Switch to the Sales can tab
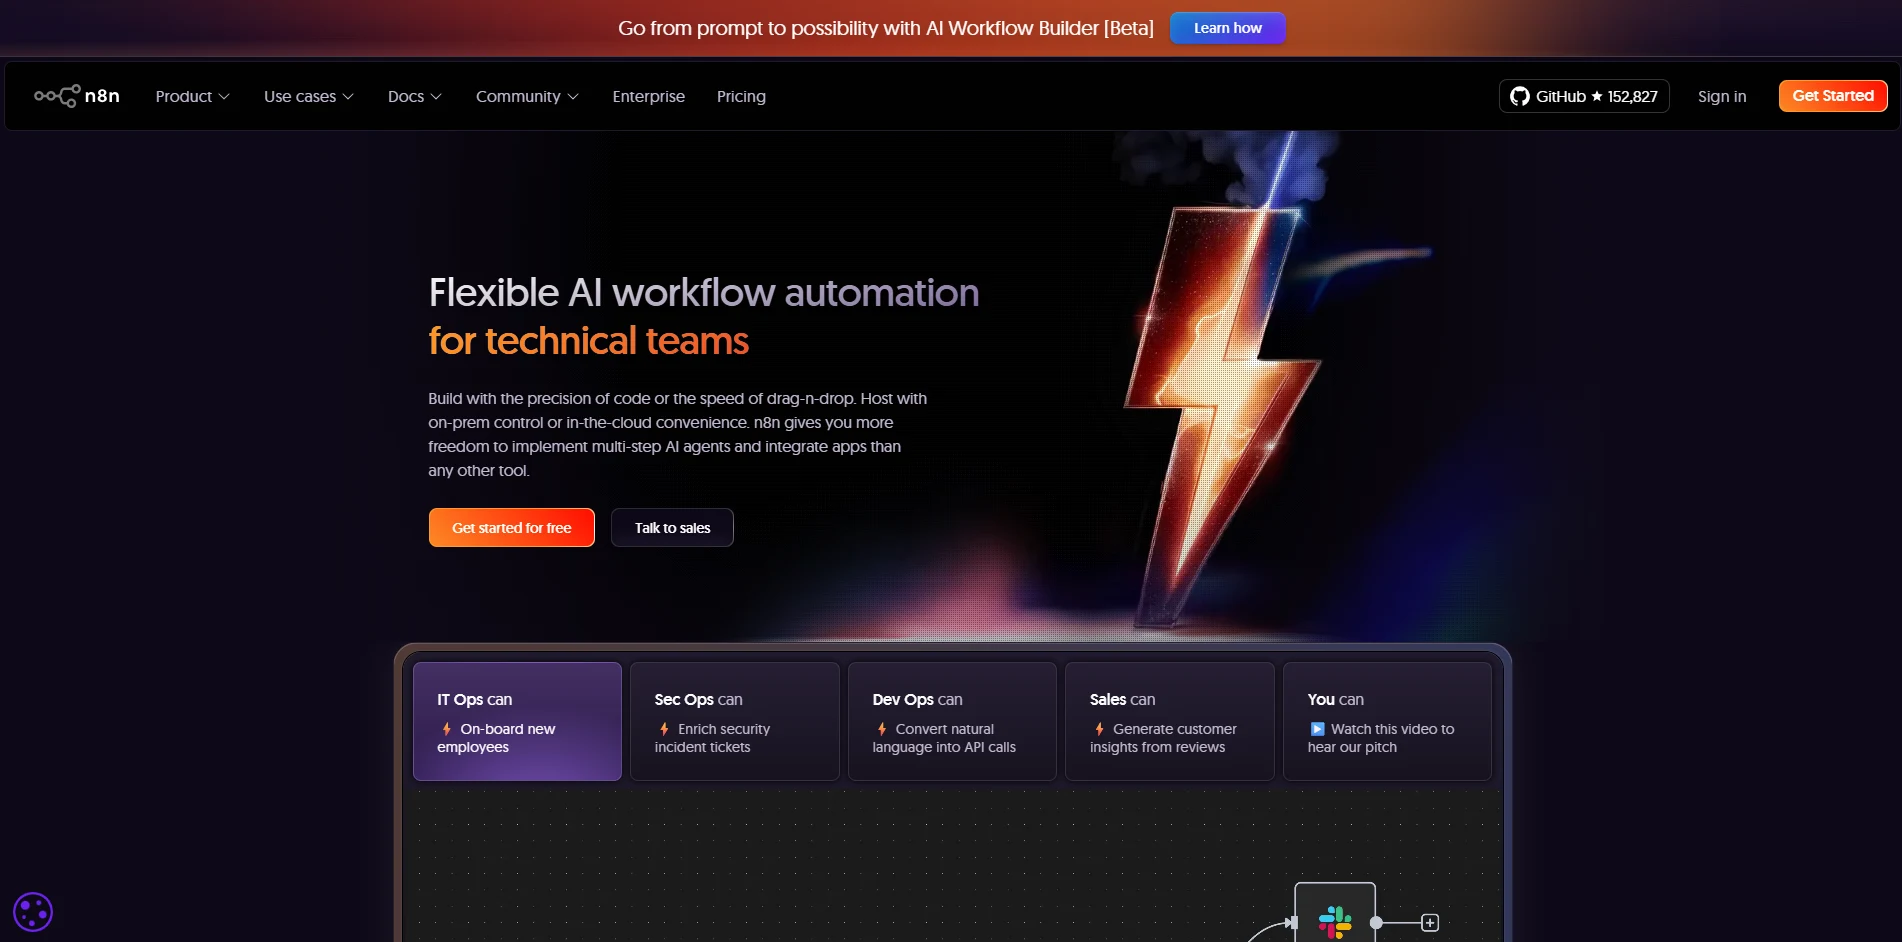This screenshot has height=942, width=1902. (x=1169, y=721)
